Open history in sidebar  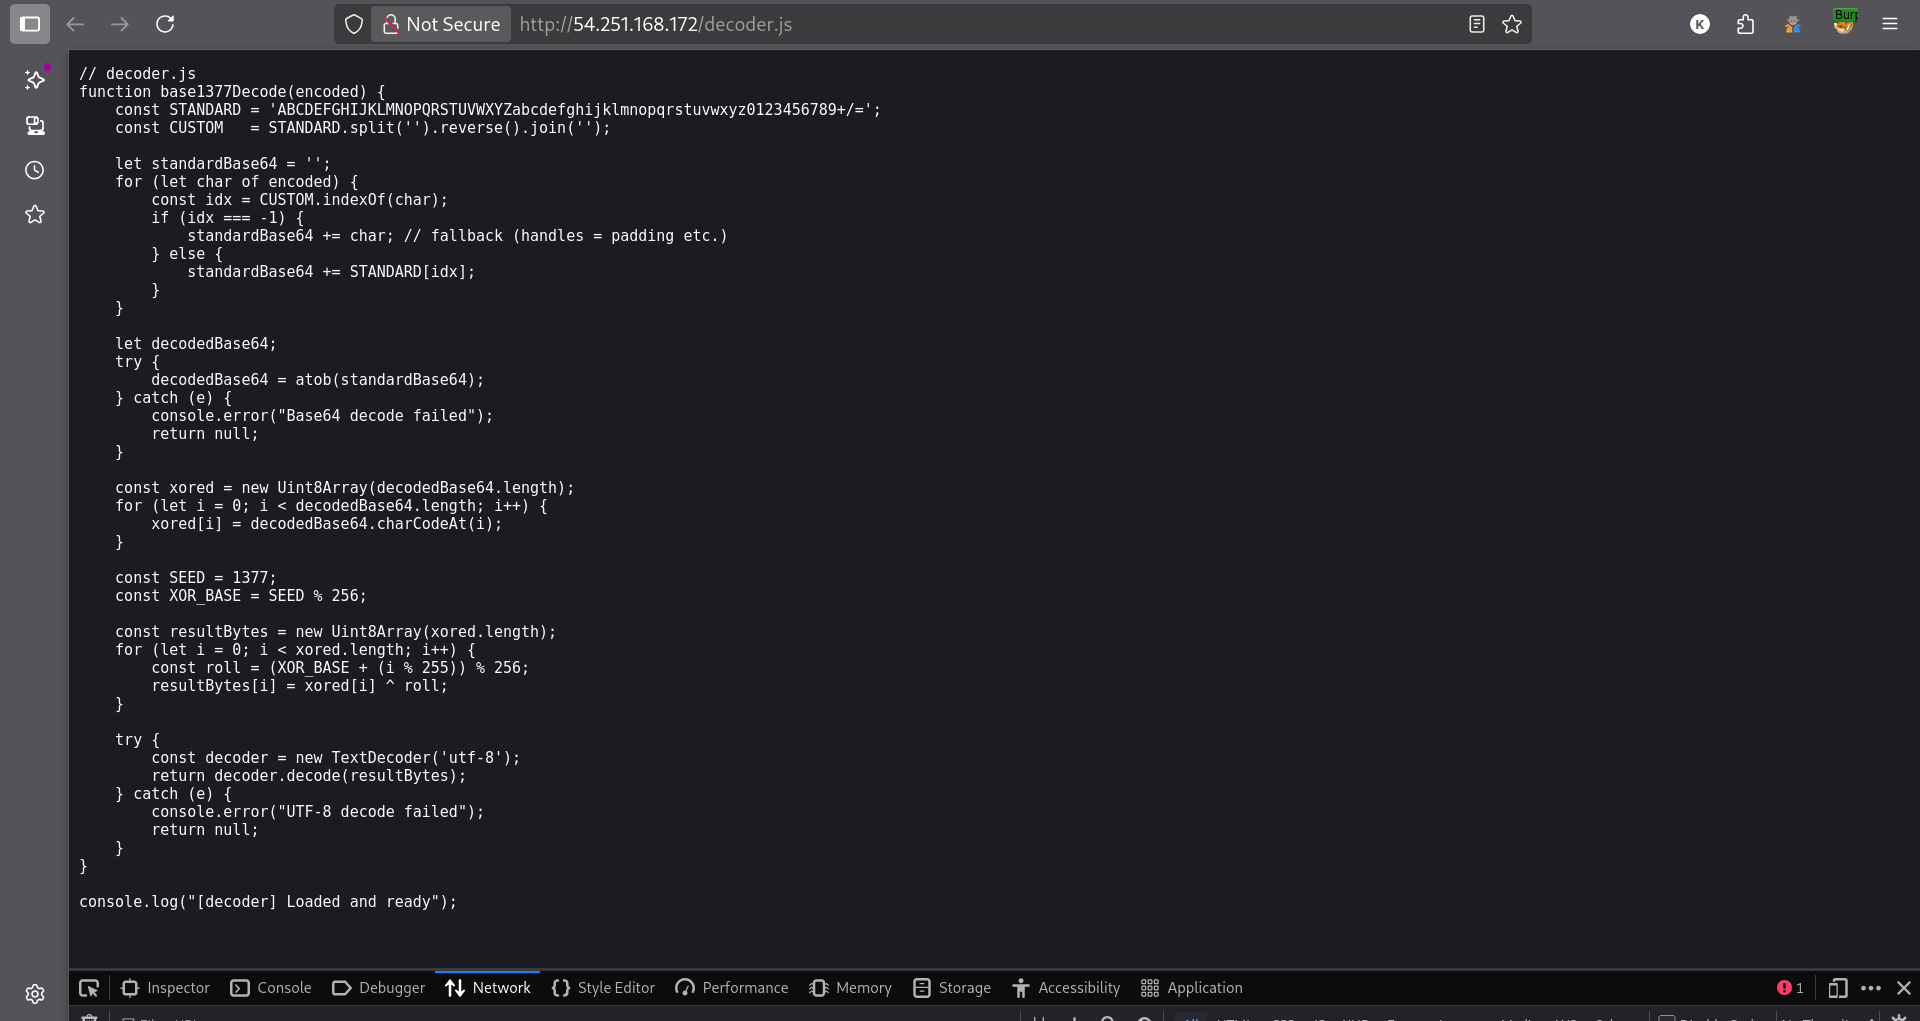[x=35, y=170]
